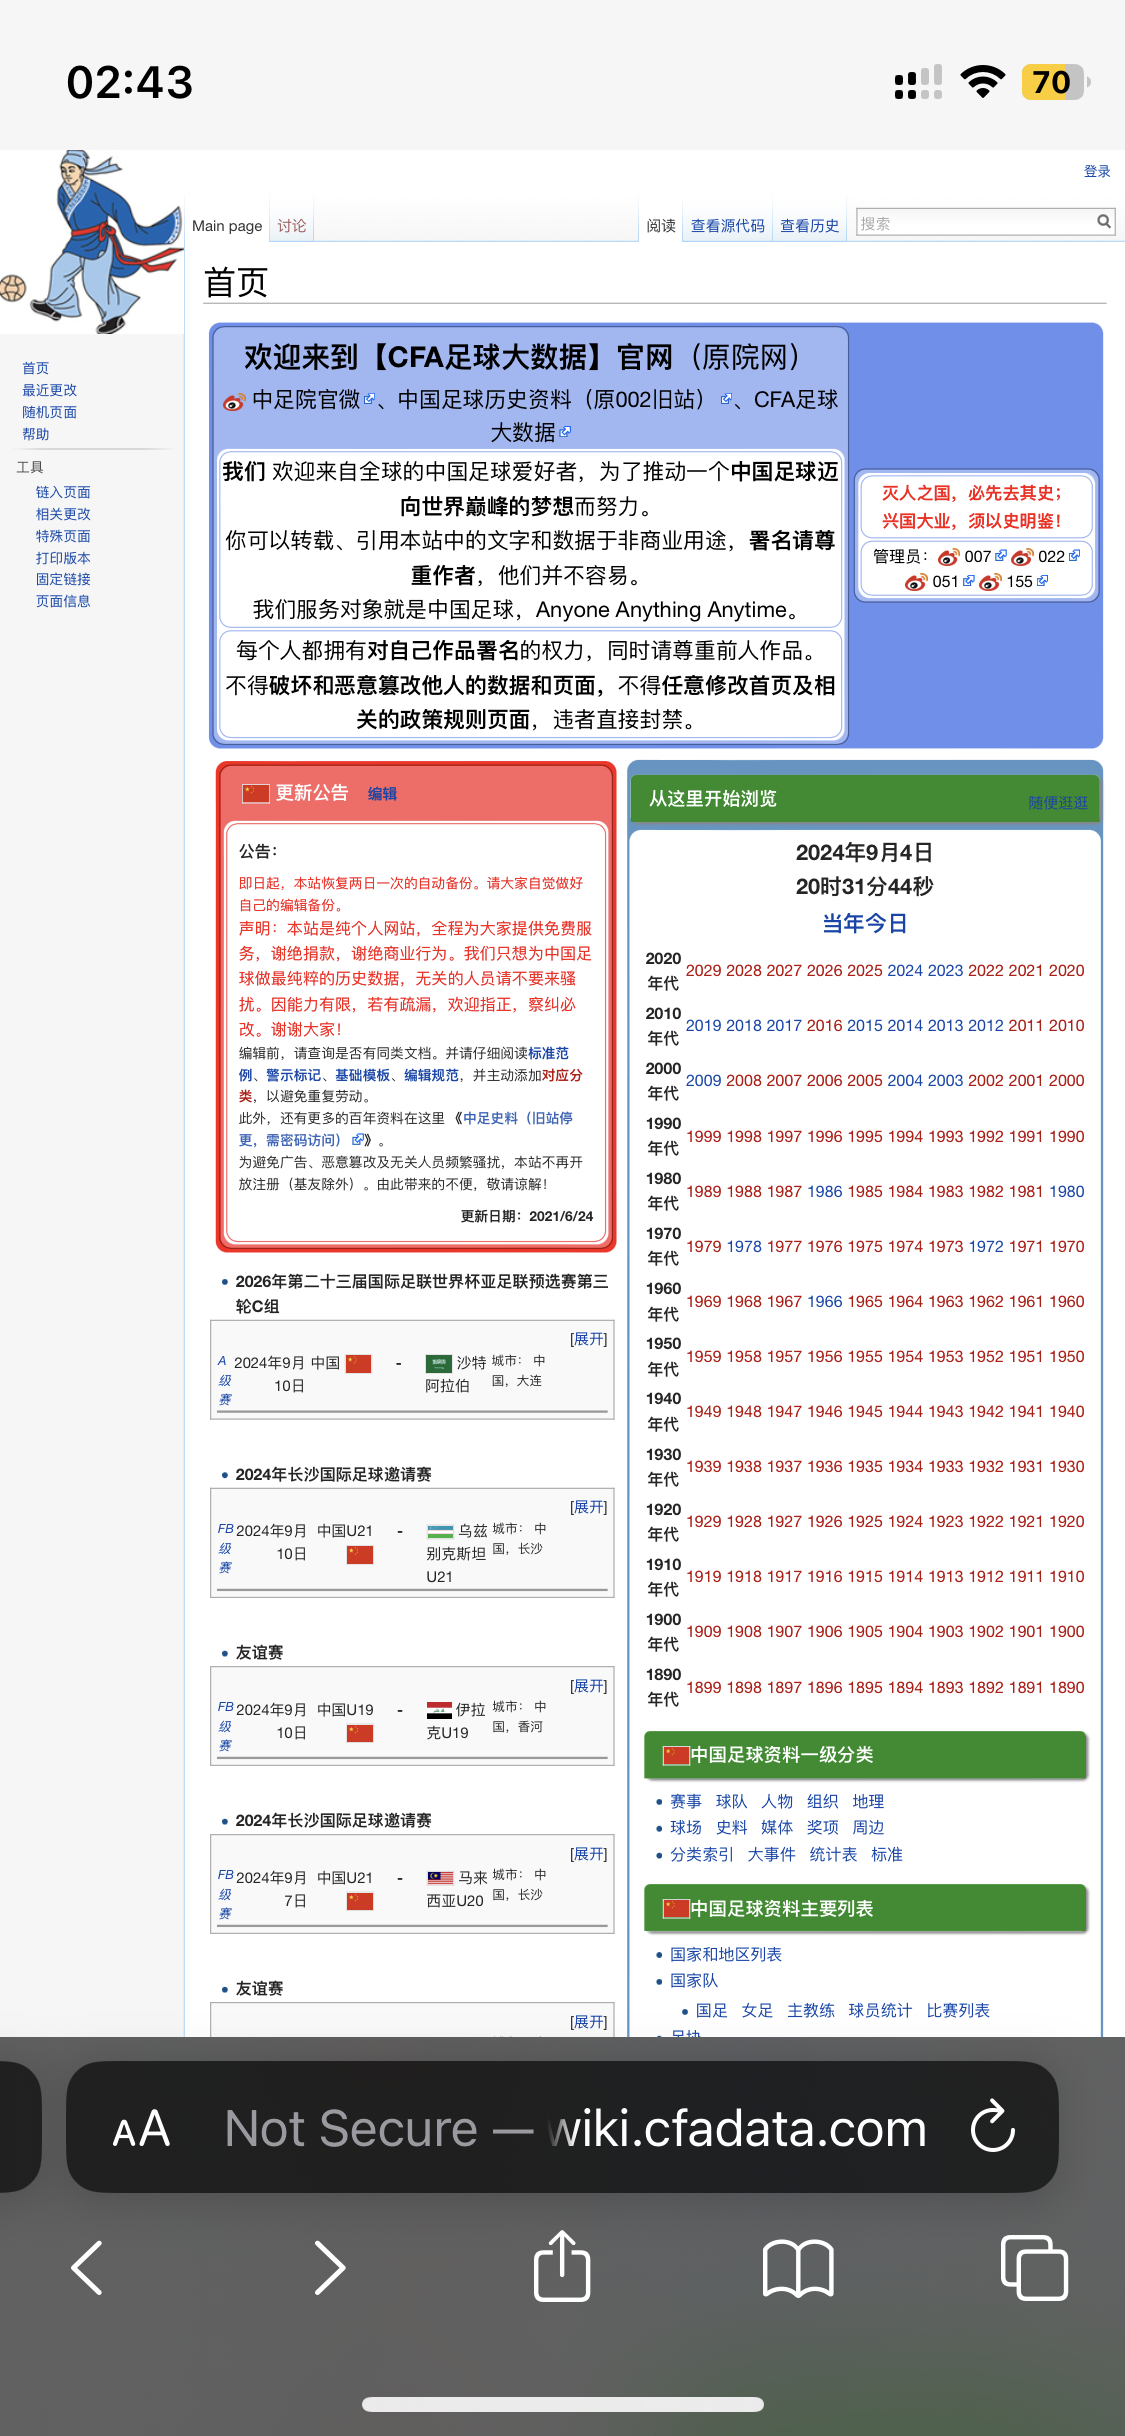
Task: Tap the Safari back arrow
Action: tap(88, 2268)
